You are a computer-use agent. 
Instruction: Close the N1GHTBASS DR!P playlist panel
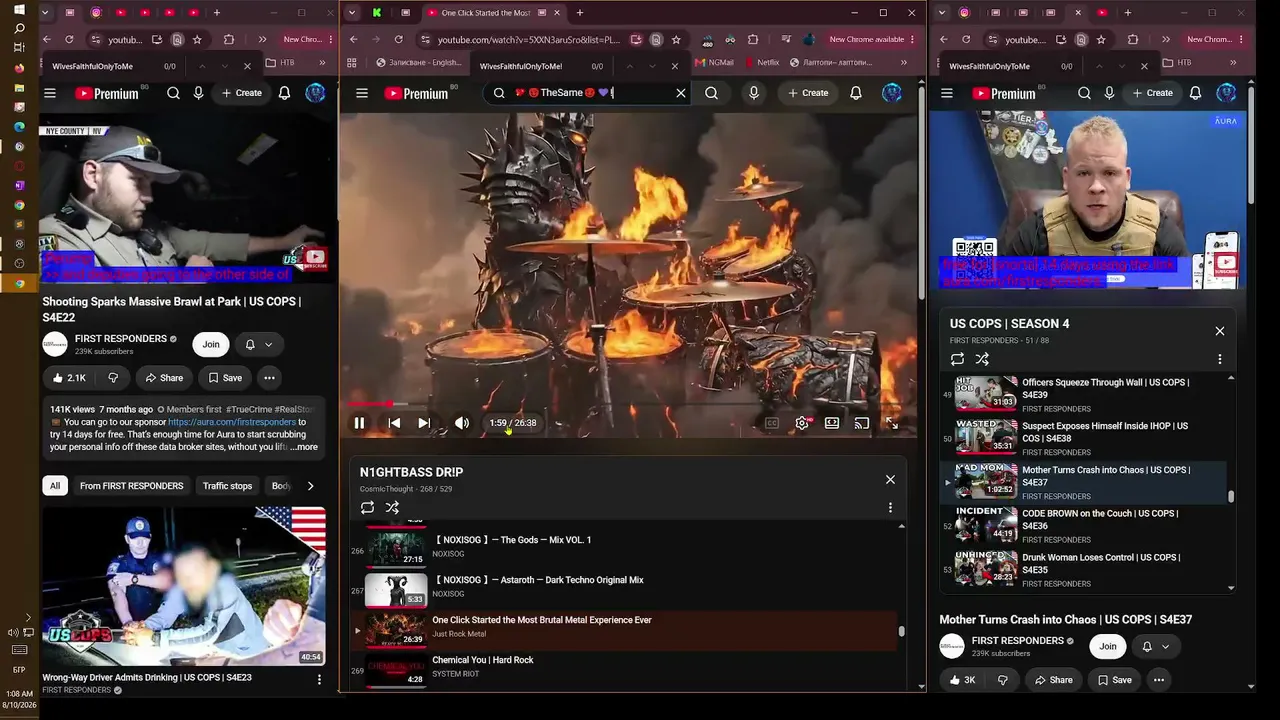(890, 479)
